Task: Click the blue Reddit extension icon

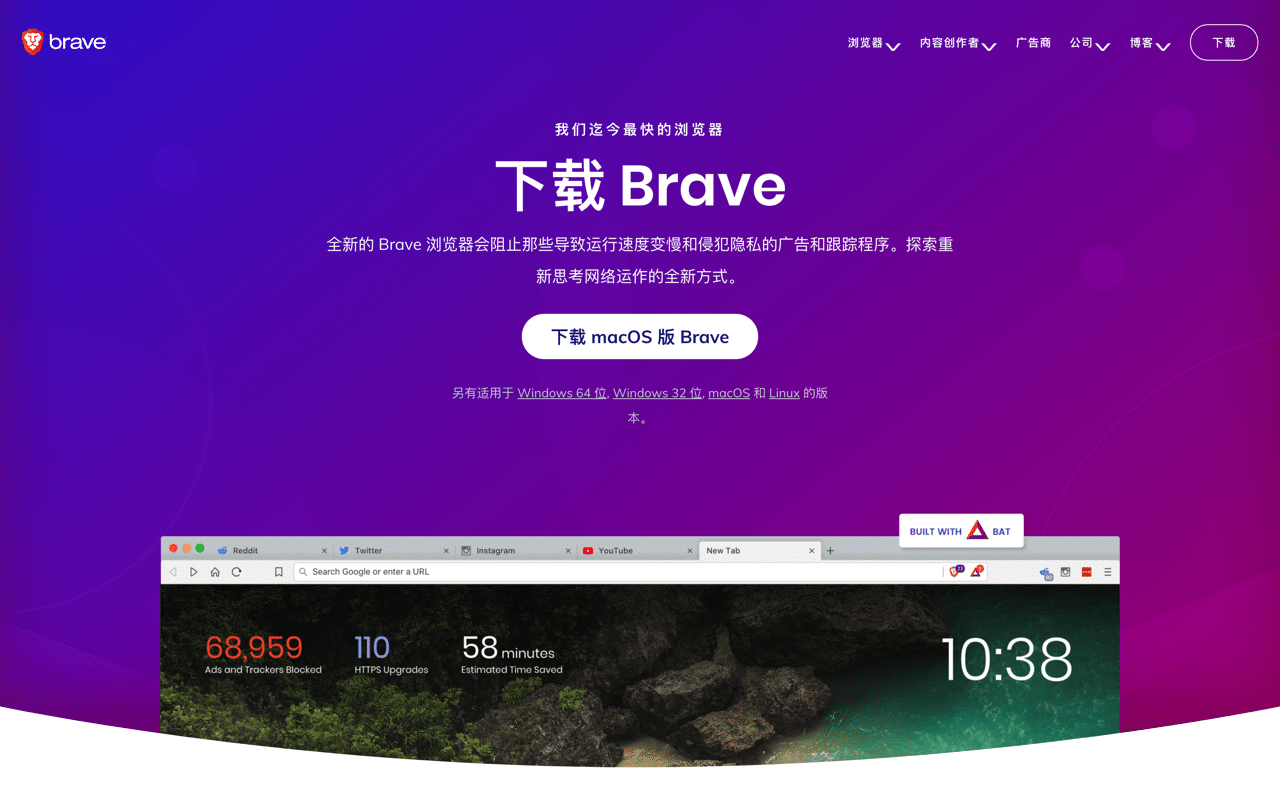Action: [x=1046, y=573]
